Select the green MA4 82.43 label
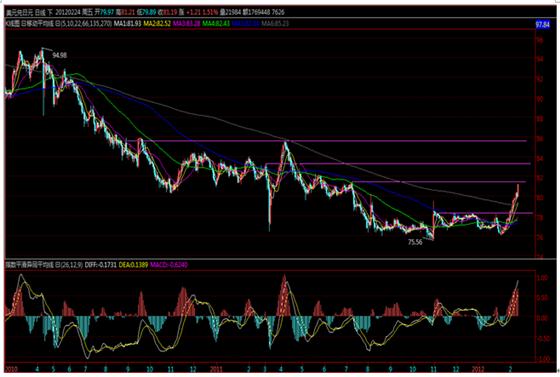 216,24
